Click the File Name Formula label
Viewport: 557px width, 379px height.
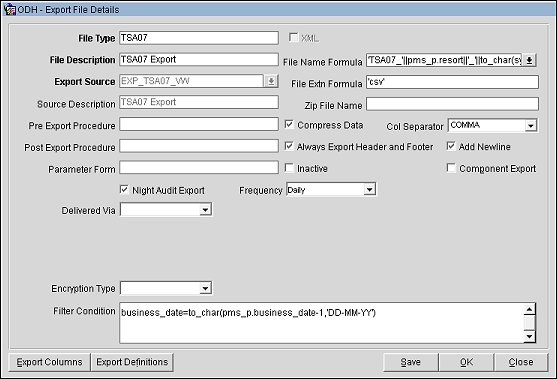(323, 62)
